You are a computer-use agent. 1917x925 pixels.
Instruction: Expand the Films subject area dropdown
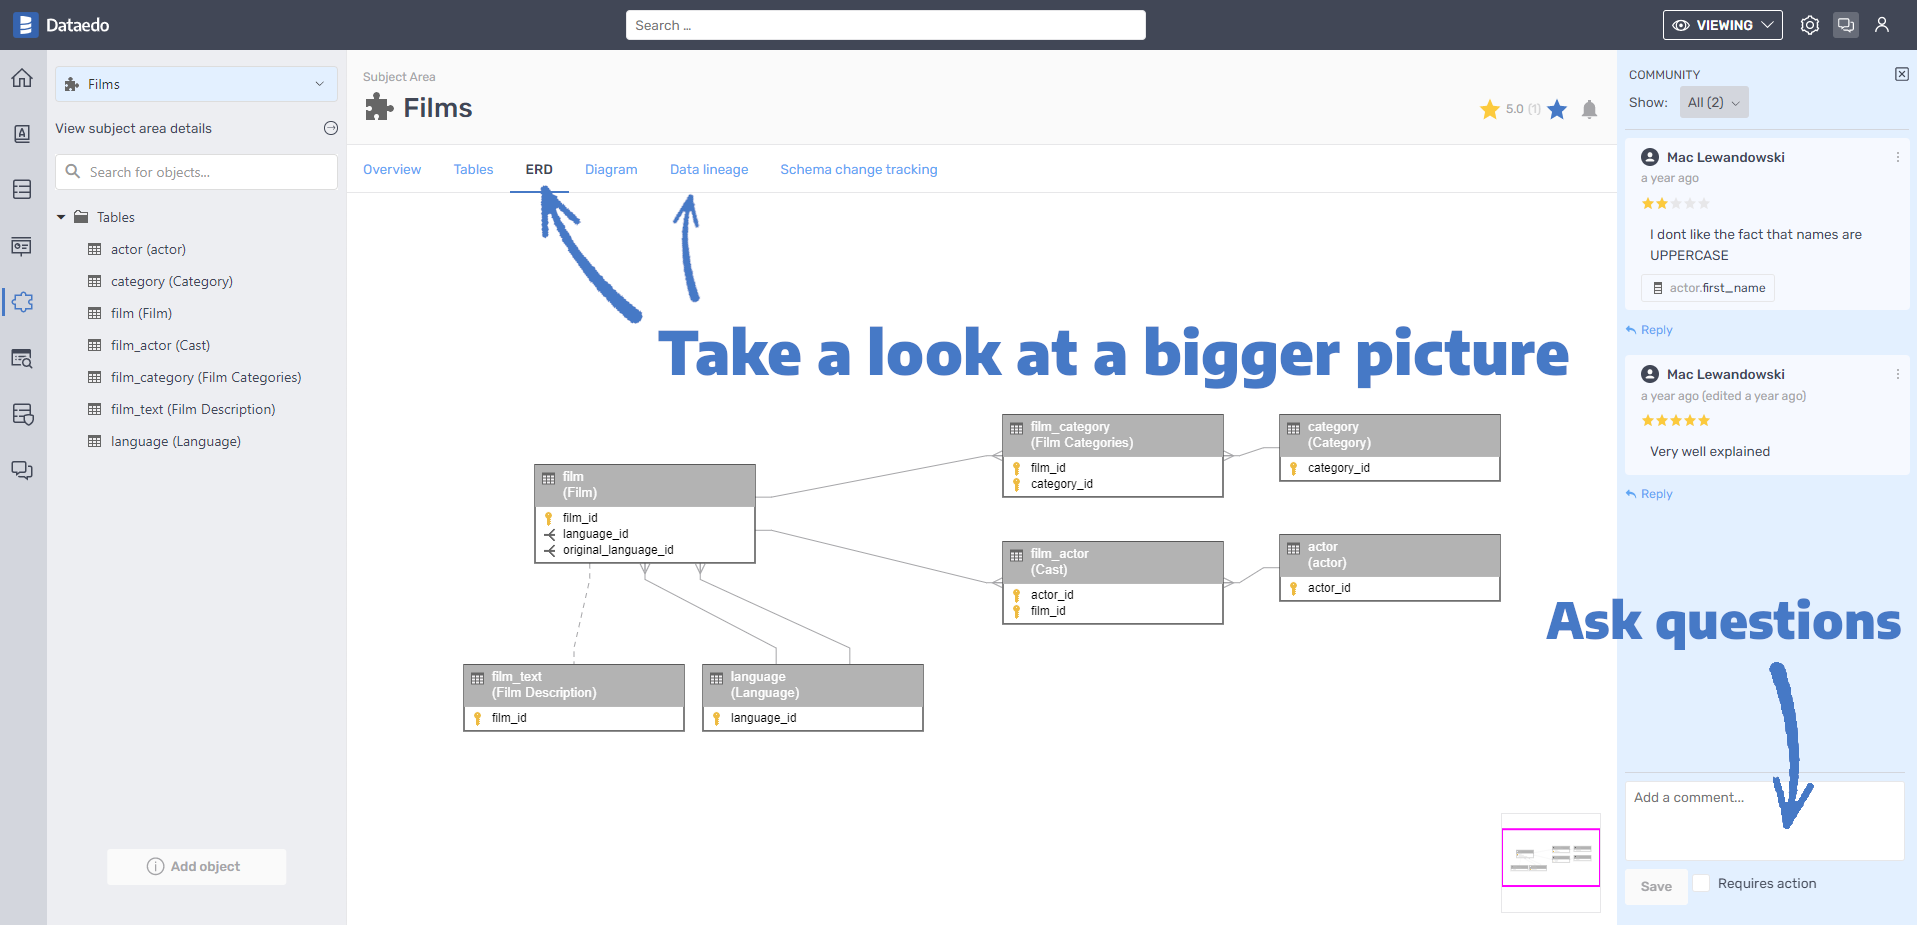(196, 84)
